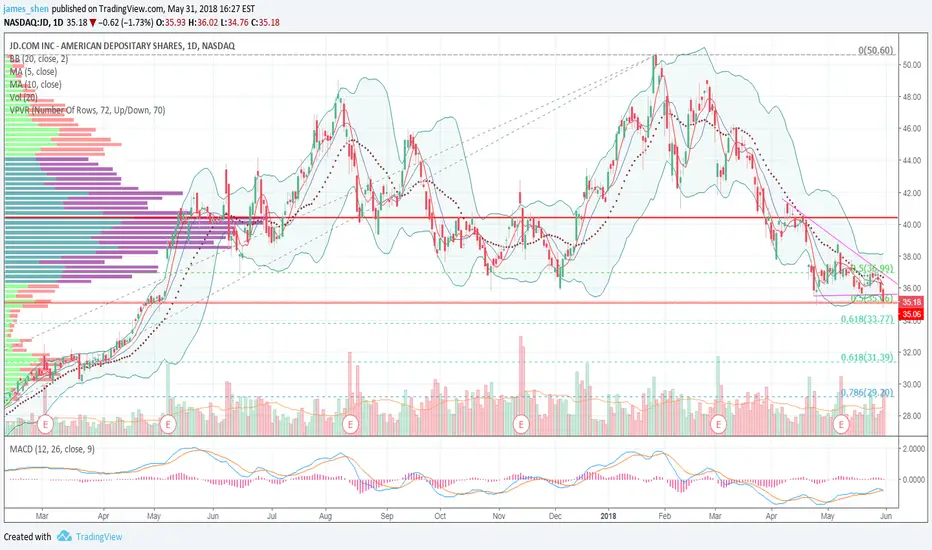Image resolution: width=932 pixels, height=550 pixels.
Task: Click the 2018 label on time axis
Action: click(x=608, y=516)
